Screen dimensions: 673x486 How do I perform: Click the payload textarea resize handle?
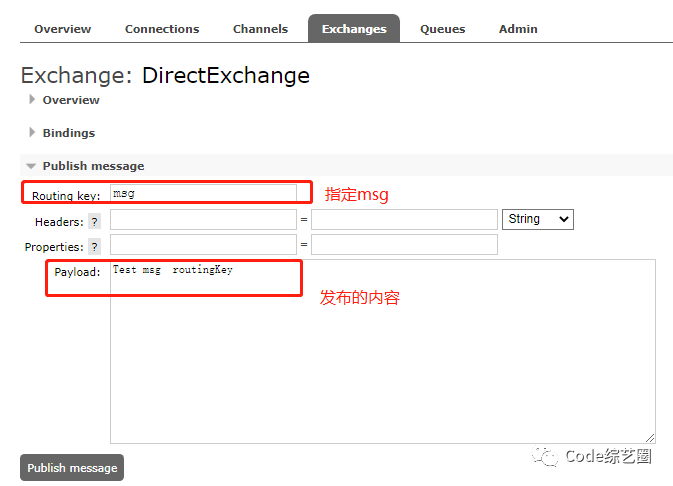pos(650,438)
